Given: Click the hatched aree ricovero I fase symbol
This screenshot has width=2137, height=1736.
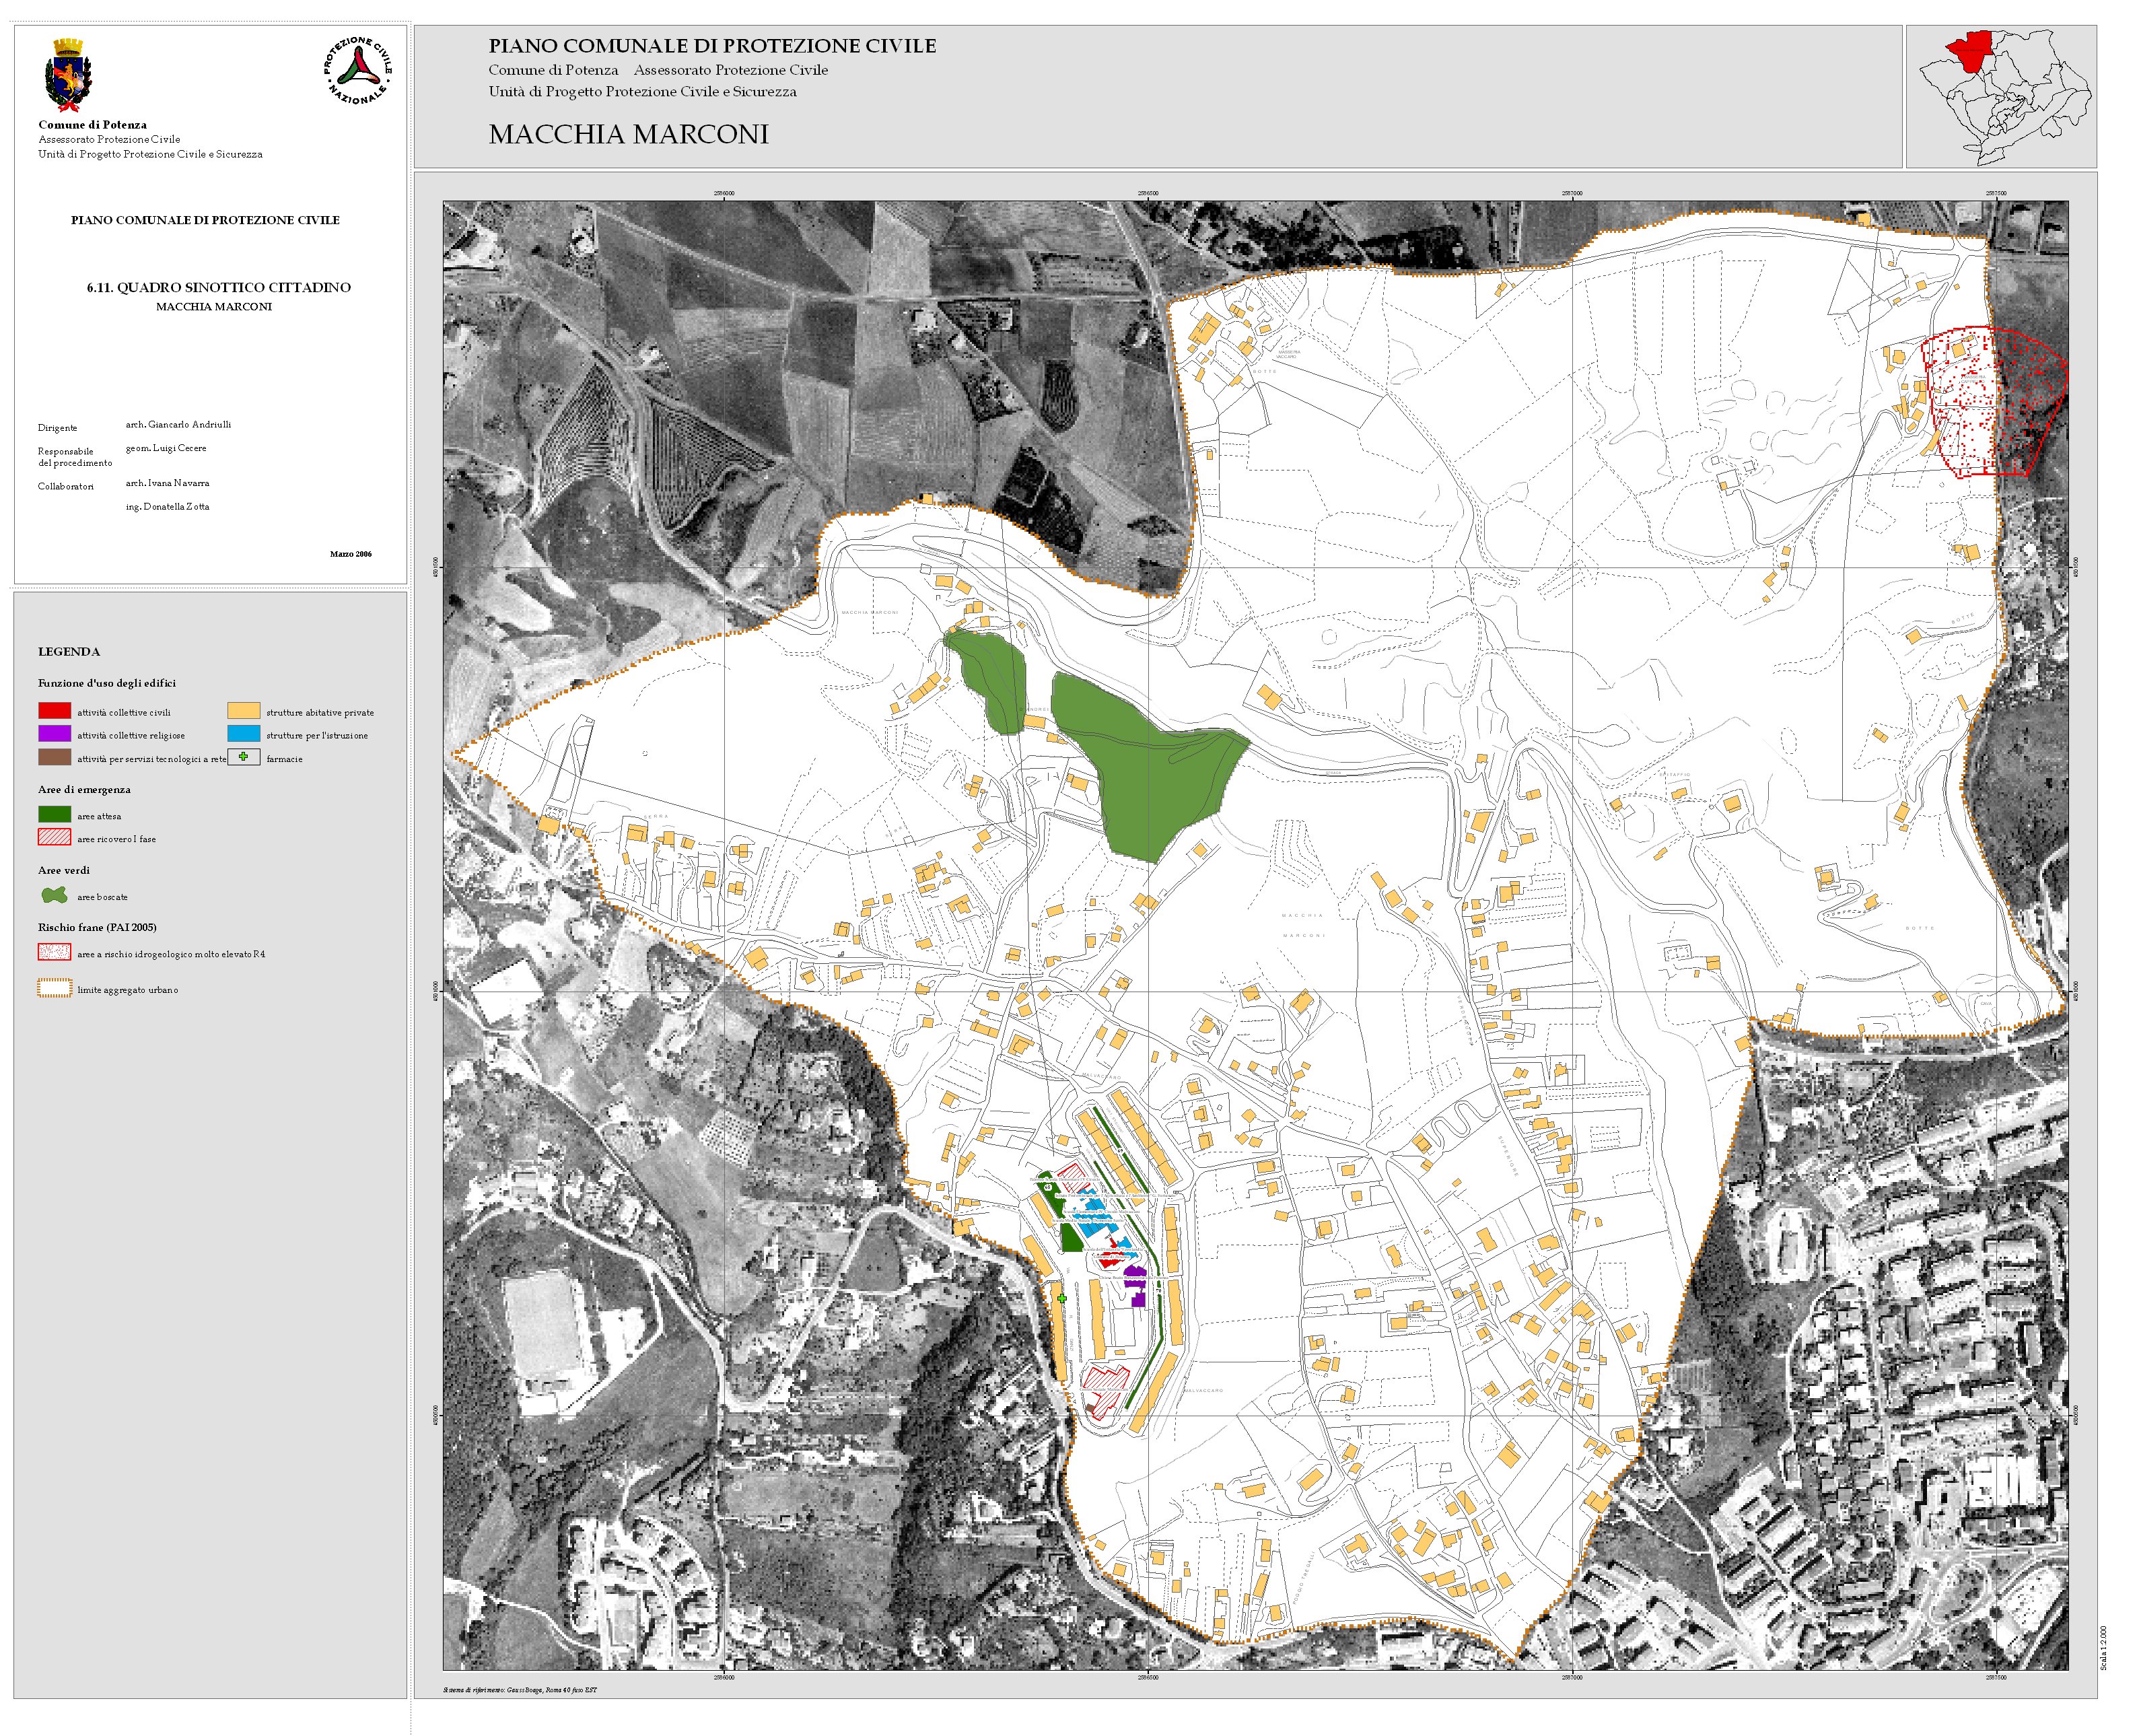Looking at the screenshot, I should click(54, 837).
